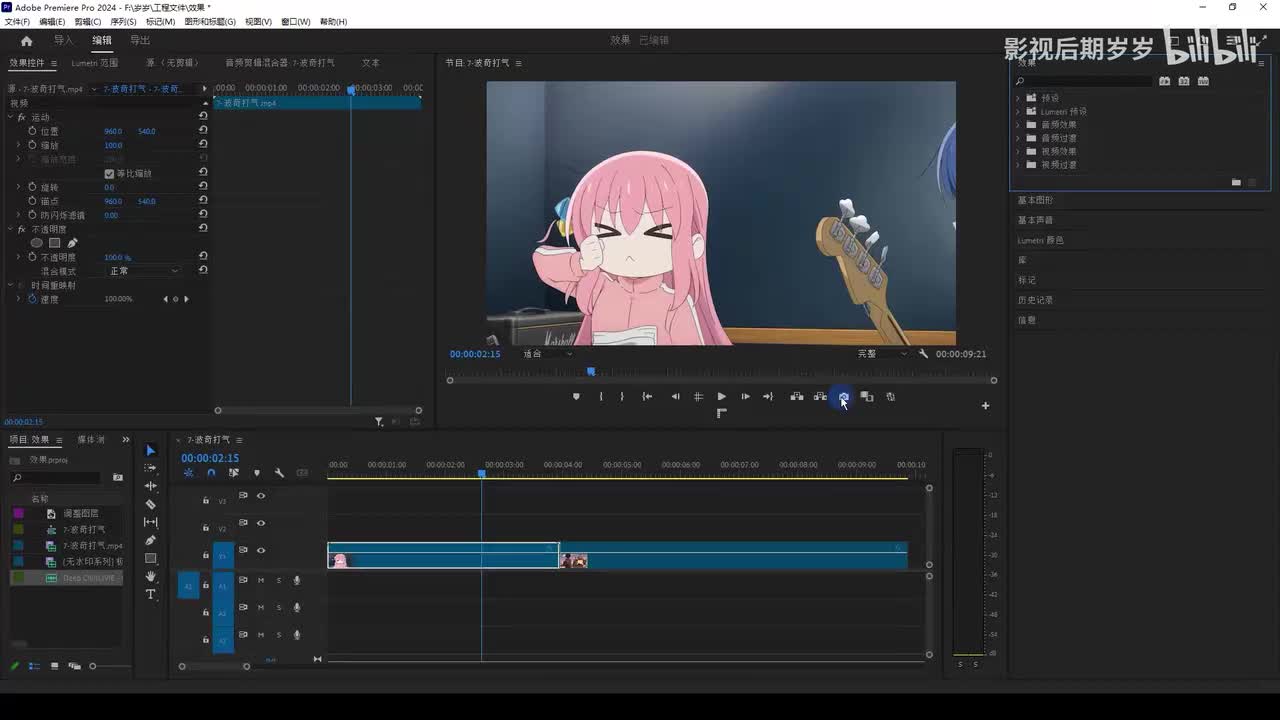Viewport: 1280px width, 720px height.
Task: Expand the 预设 effects folder
Action: point(1018,98)
